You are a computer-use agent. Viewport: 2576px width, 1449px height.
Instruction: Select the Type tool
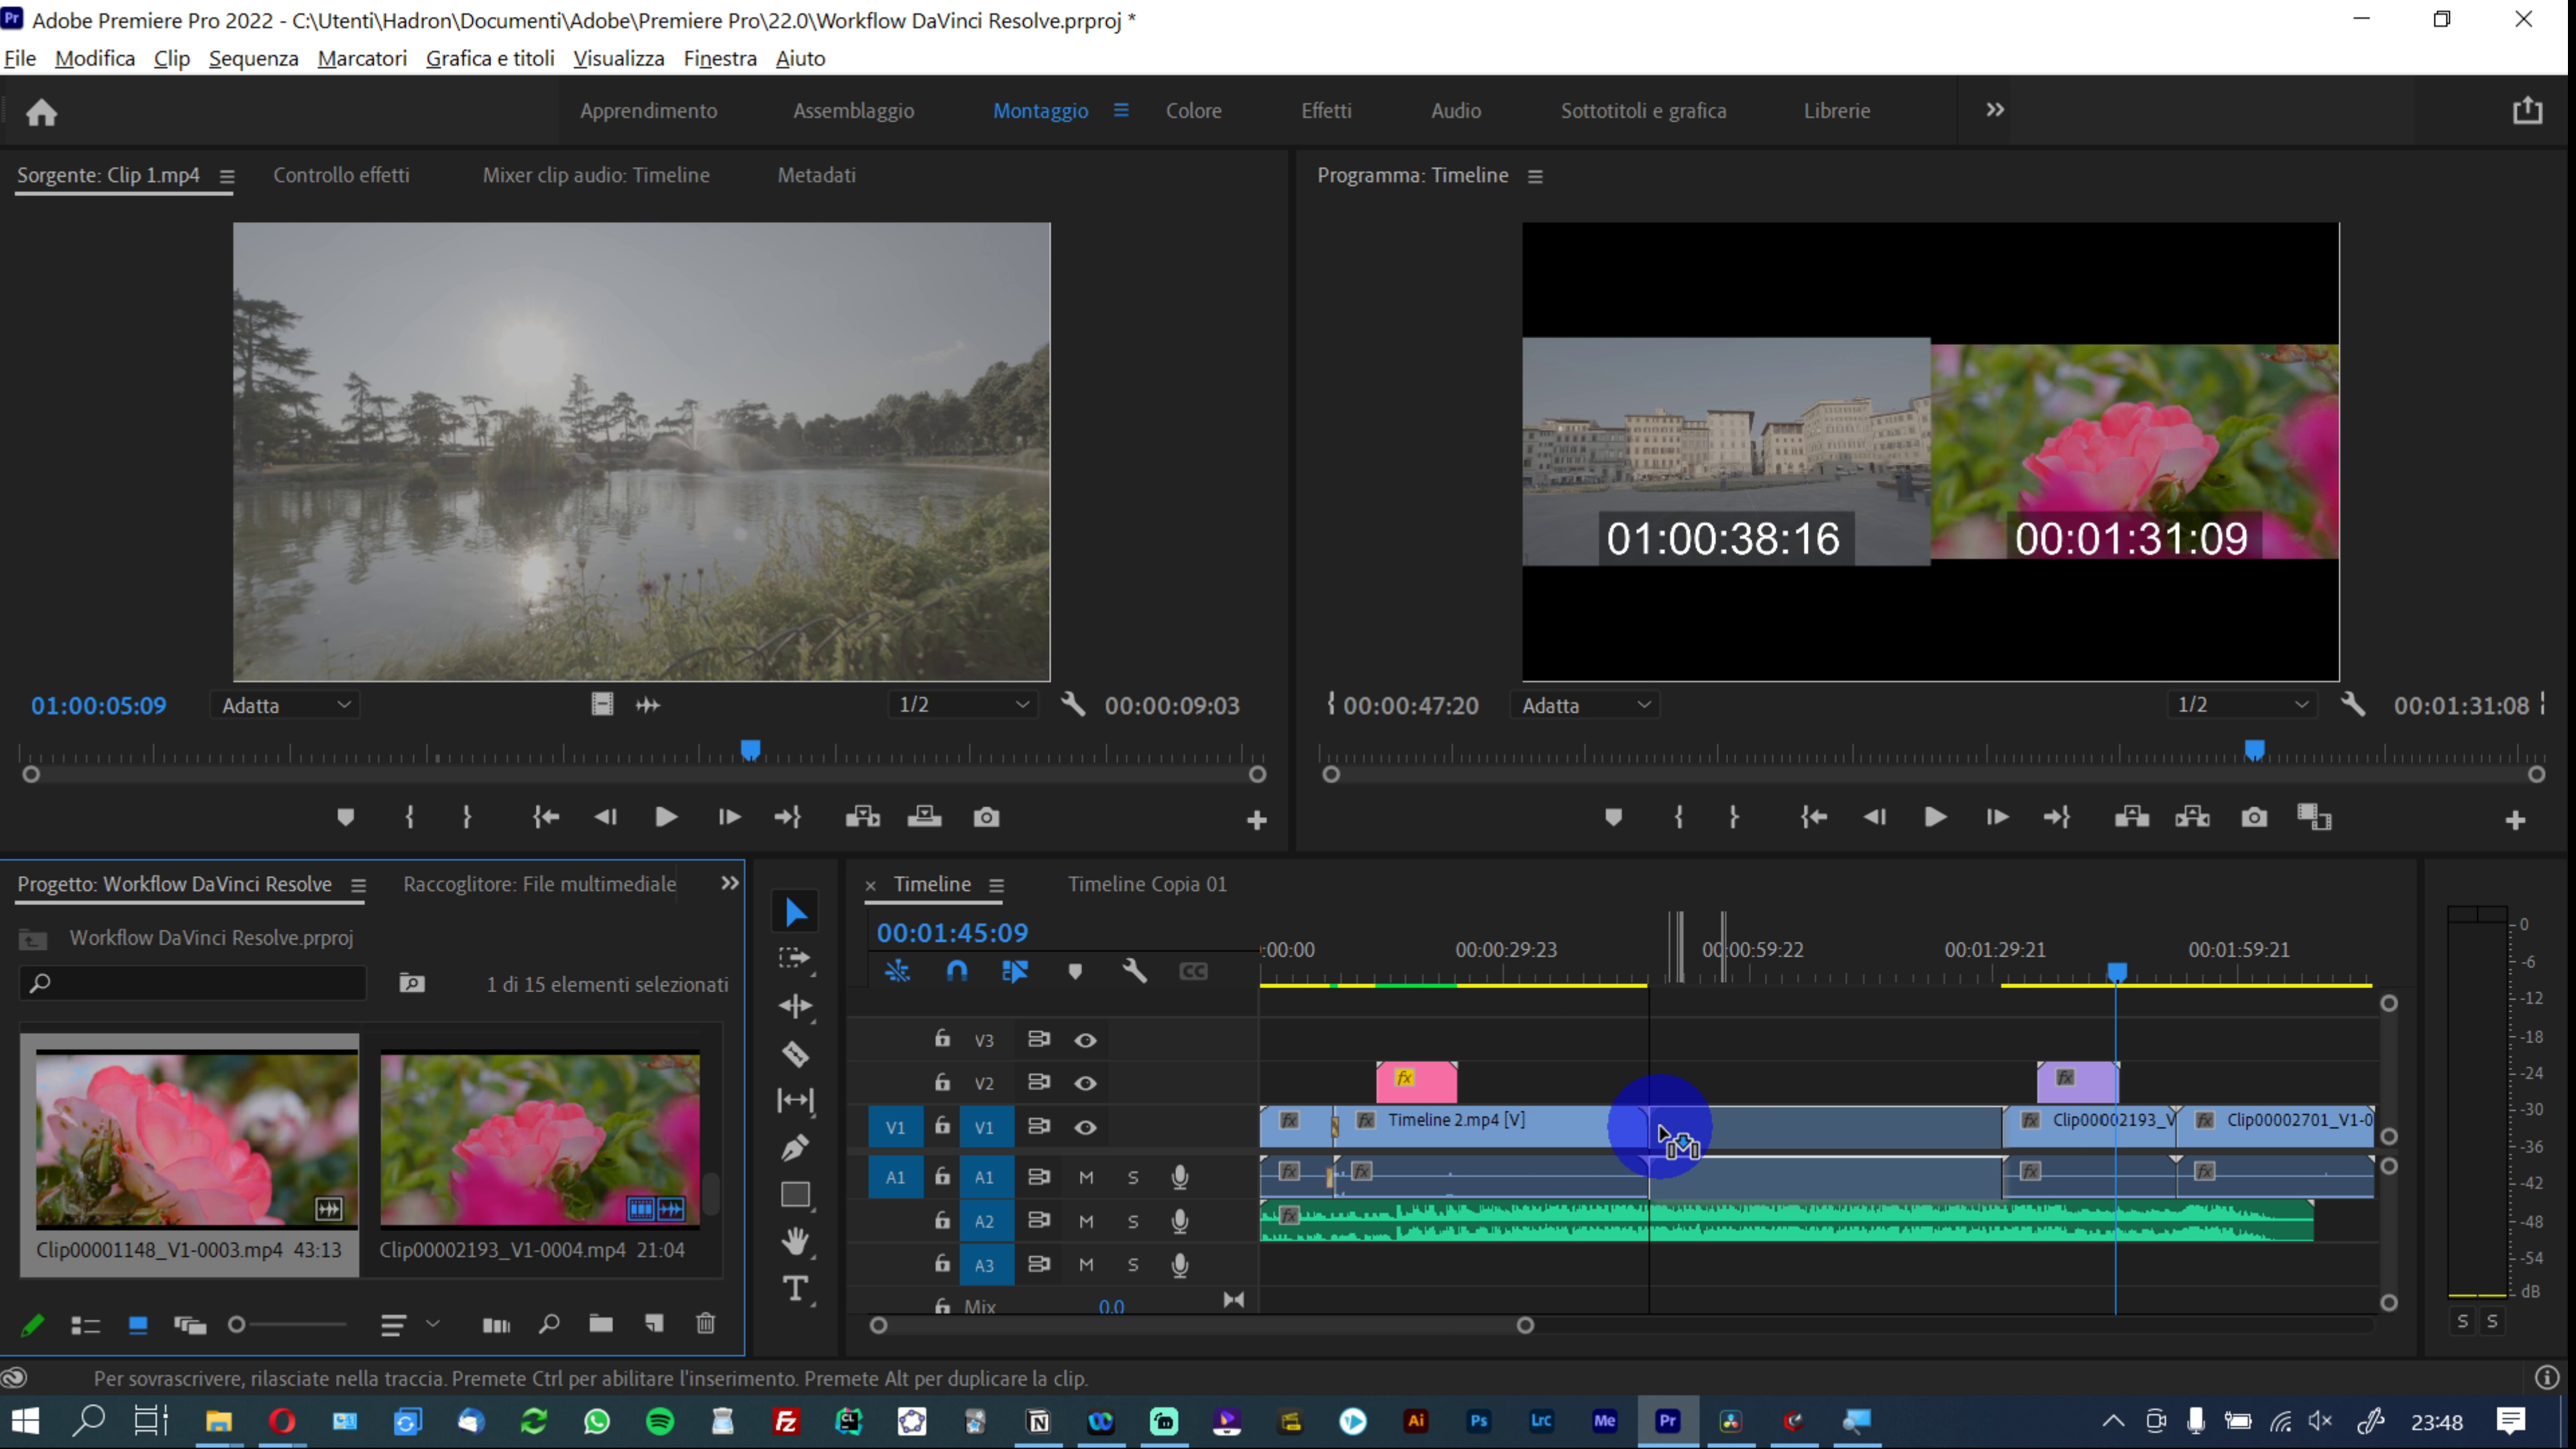coord(796,1289)
